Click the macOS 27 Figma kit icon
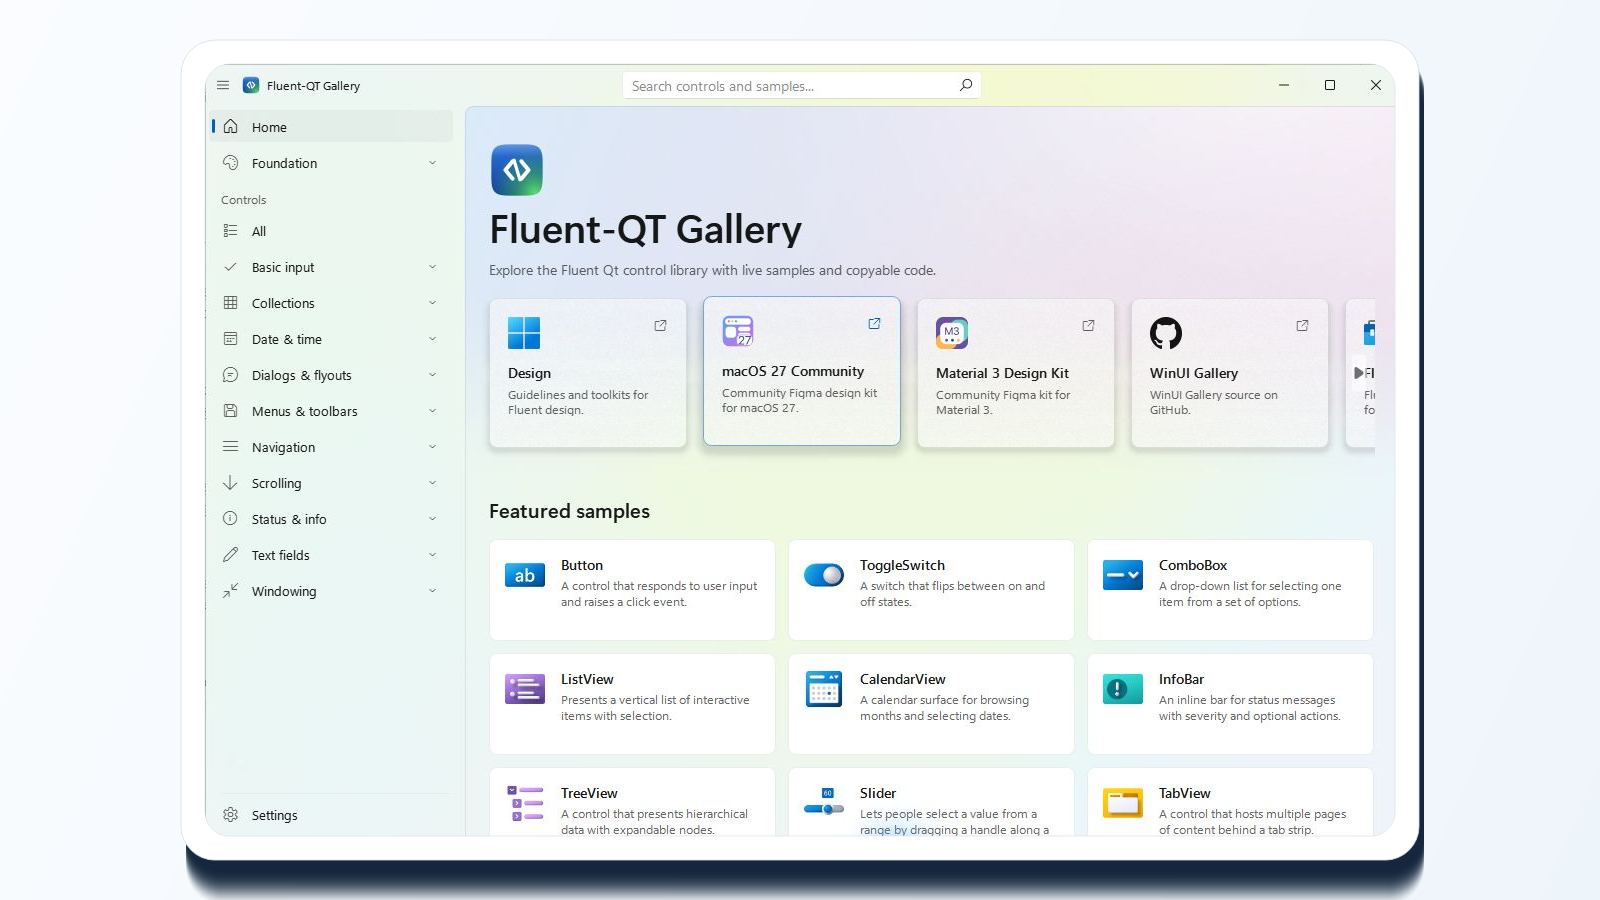 (x=738, y=331)
